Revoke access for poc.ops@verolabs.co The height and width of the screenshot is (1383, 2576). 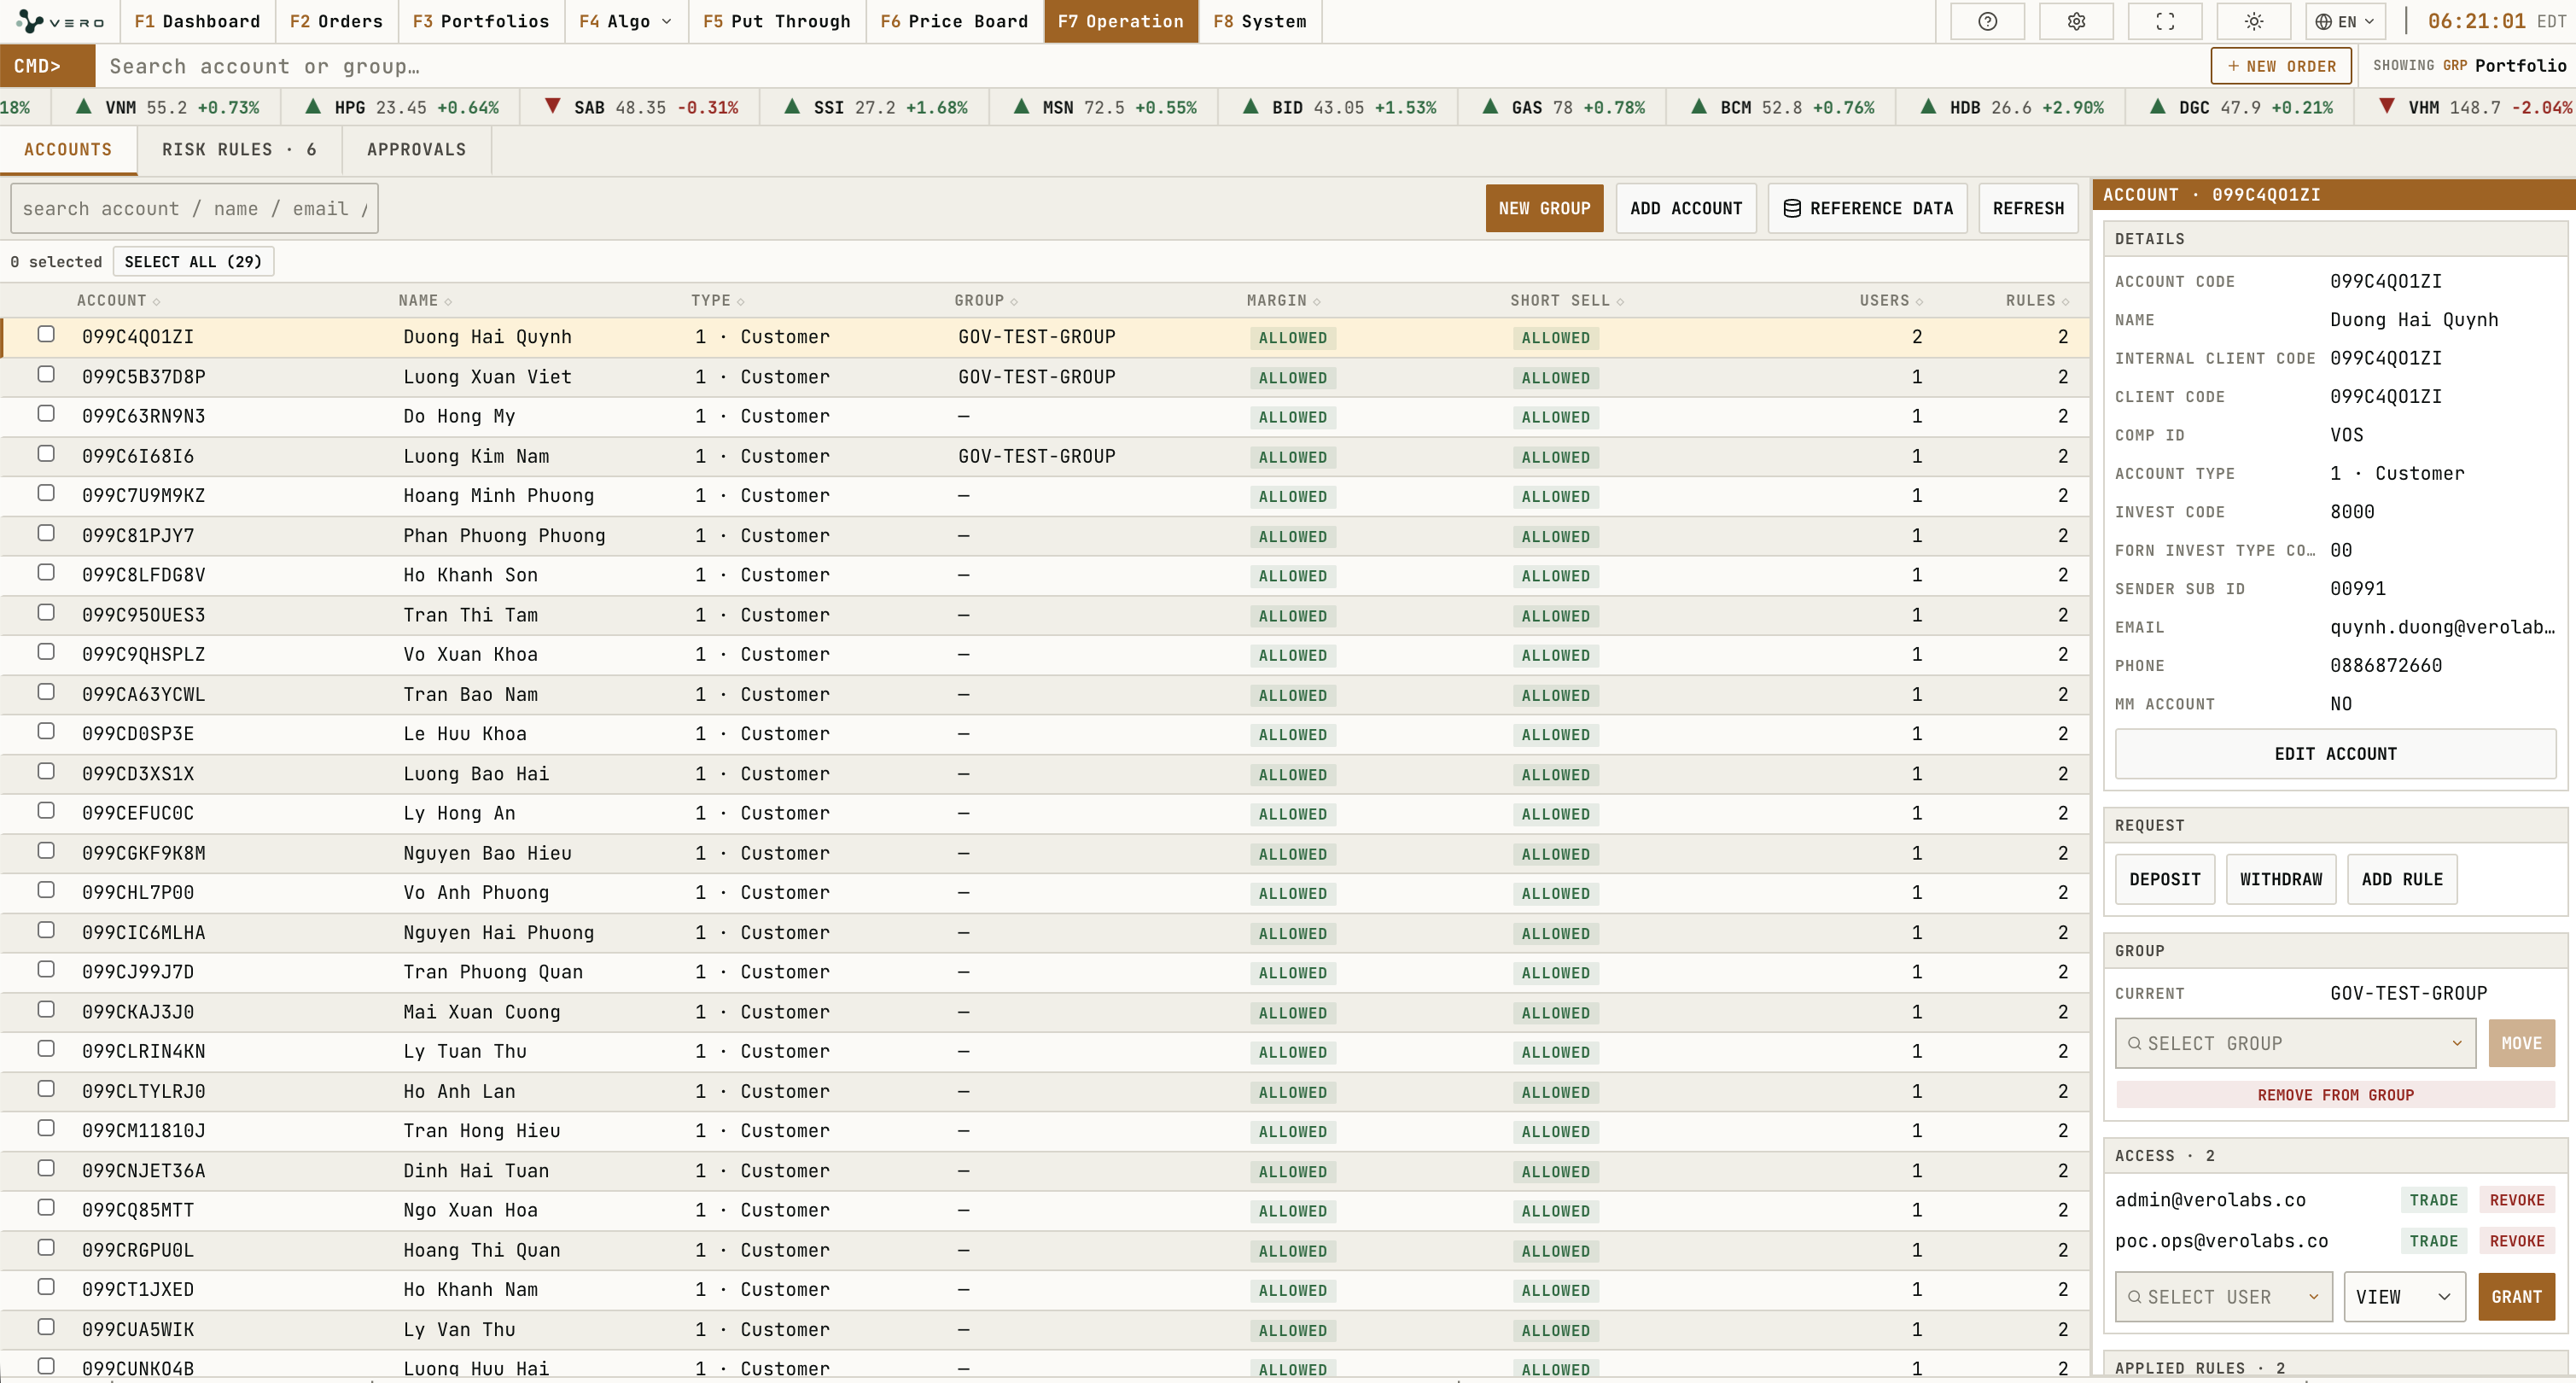click(2517, 1241)
